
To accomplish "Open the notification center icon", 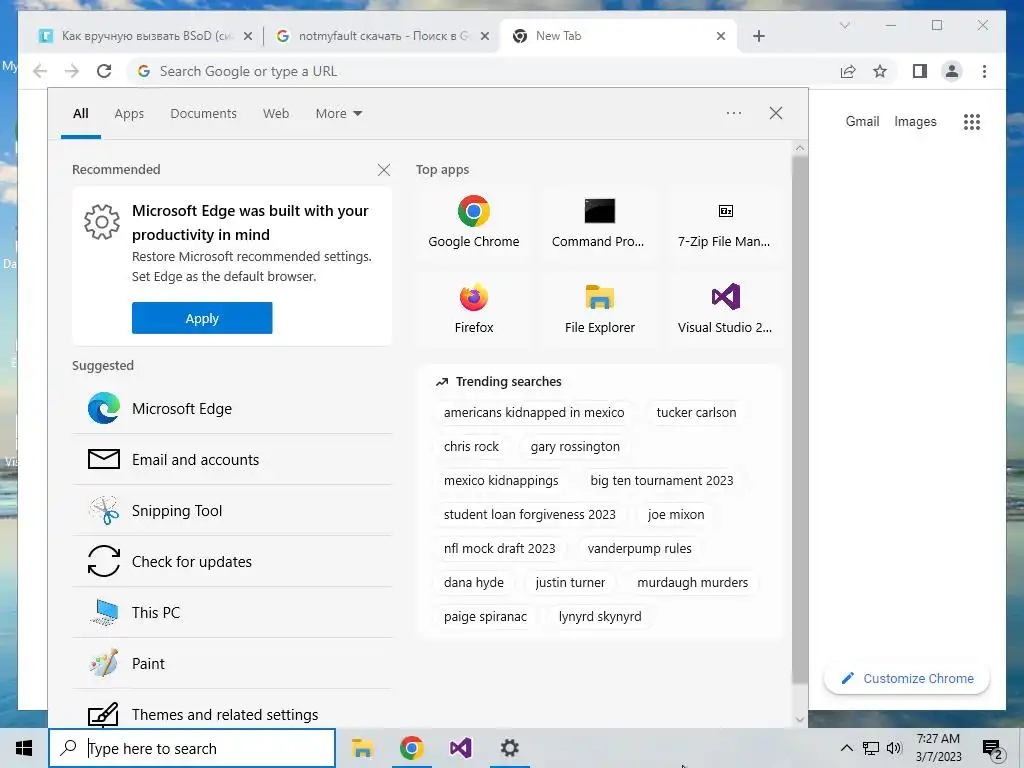I will point(993,749).
